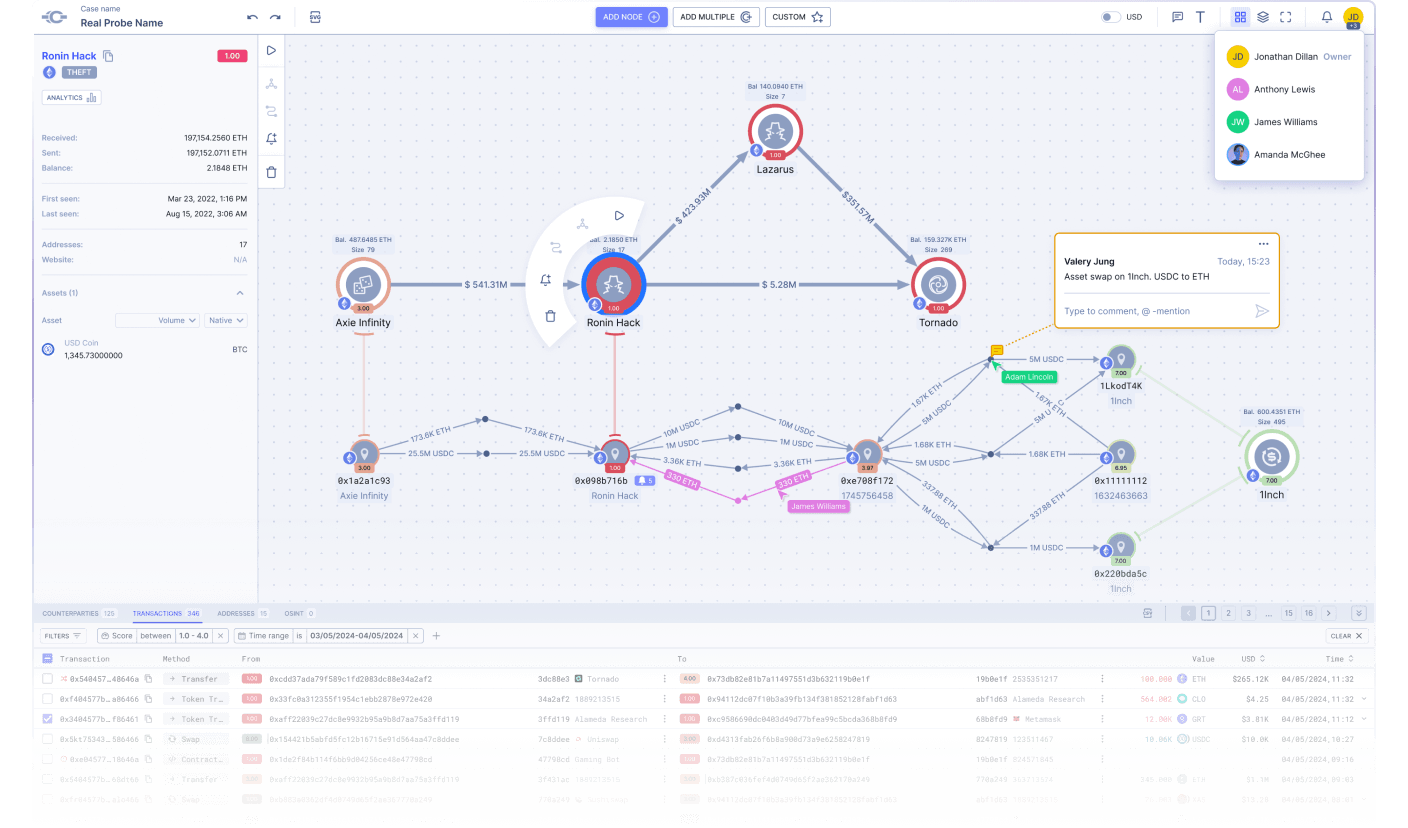Image resolution: width=1408 pixels, height=828 pixels.
Task: Remove the Time range filter chip
Action: coord(416,636)
